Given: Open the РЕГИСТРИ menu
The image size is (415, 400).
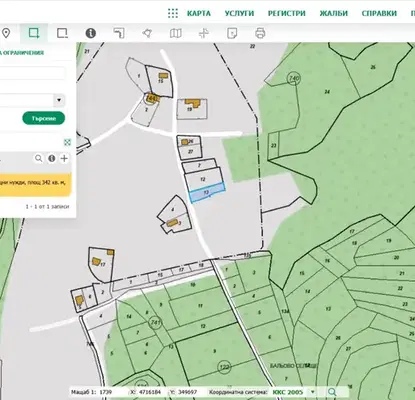Looking at the screenshot, I should pyautogui.click(x=287, y=13).
